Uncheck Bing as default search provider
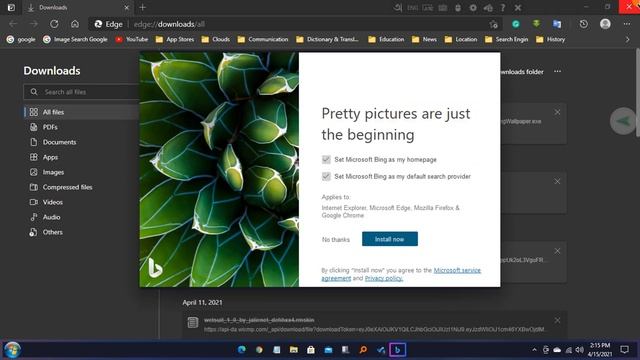The height and width of the screenshot is (360, 640). point(326,176)
